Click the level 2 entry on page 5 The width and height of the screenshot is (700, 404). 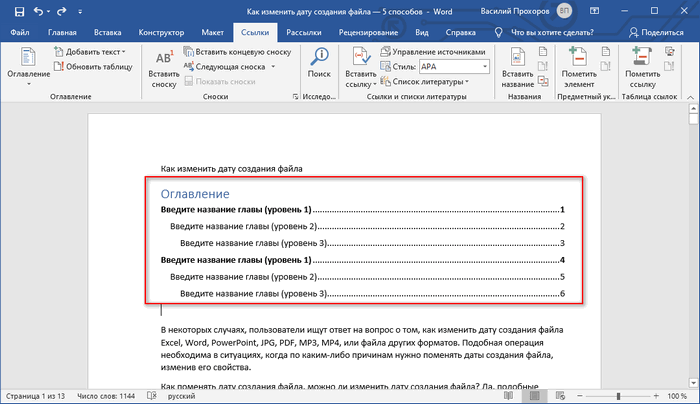367,277
